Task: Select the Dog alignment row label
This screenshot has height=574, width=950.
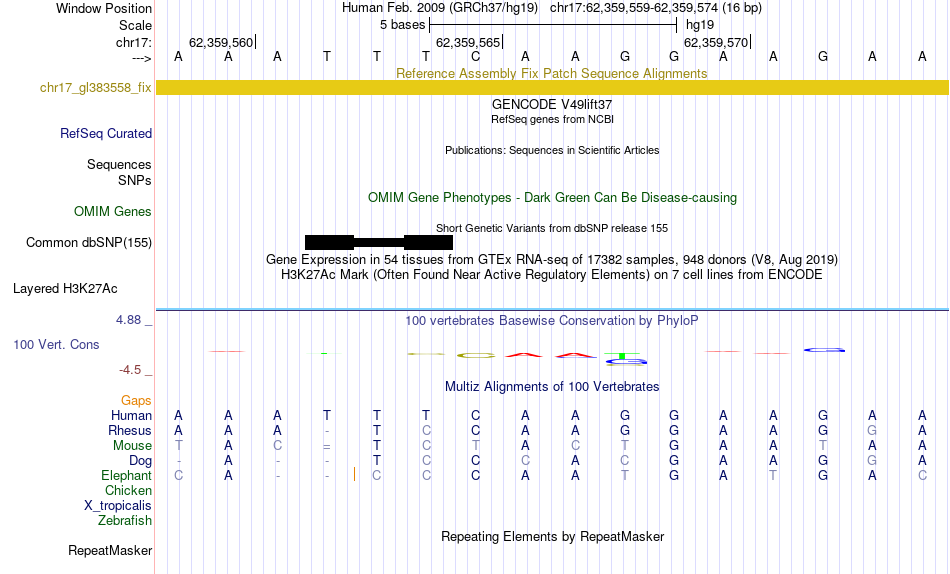Action: click(141, 461)
